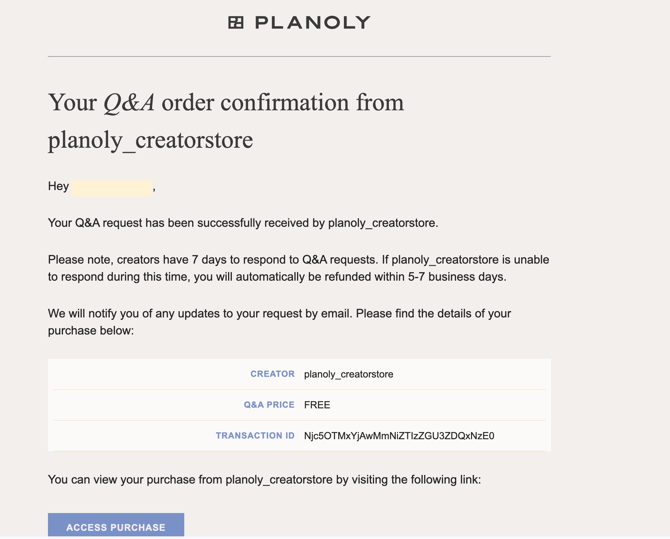
Task: Click the TRANSACTION ID label
Action: [x=255, y=436]
